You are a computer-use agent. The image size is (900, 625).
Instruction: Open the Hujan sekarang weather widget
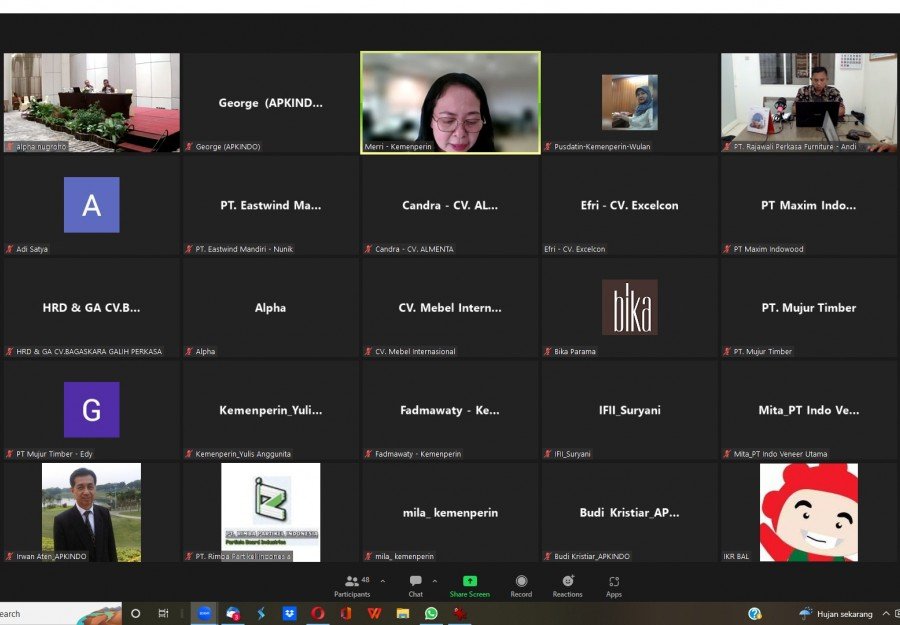point(836,614)
